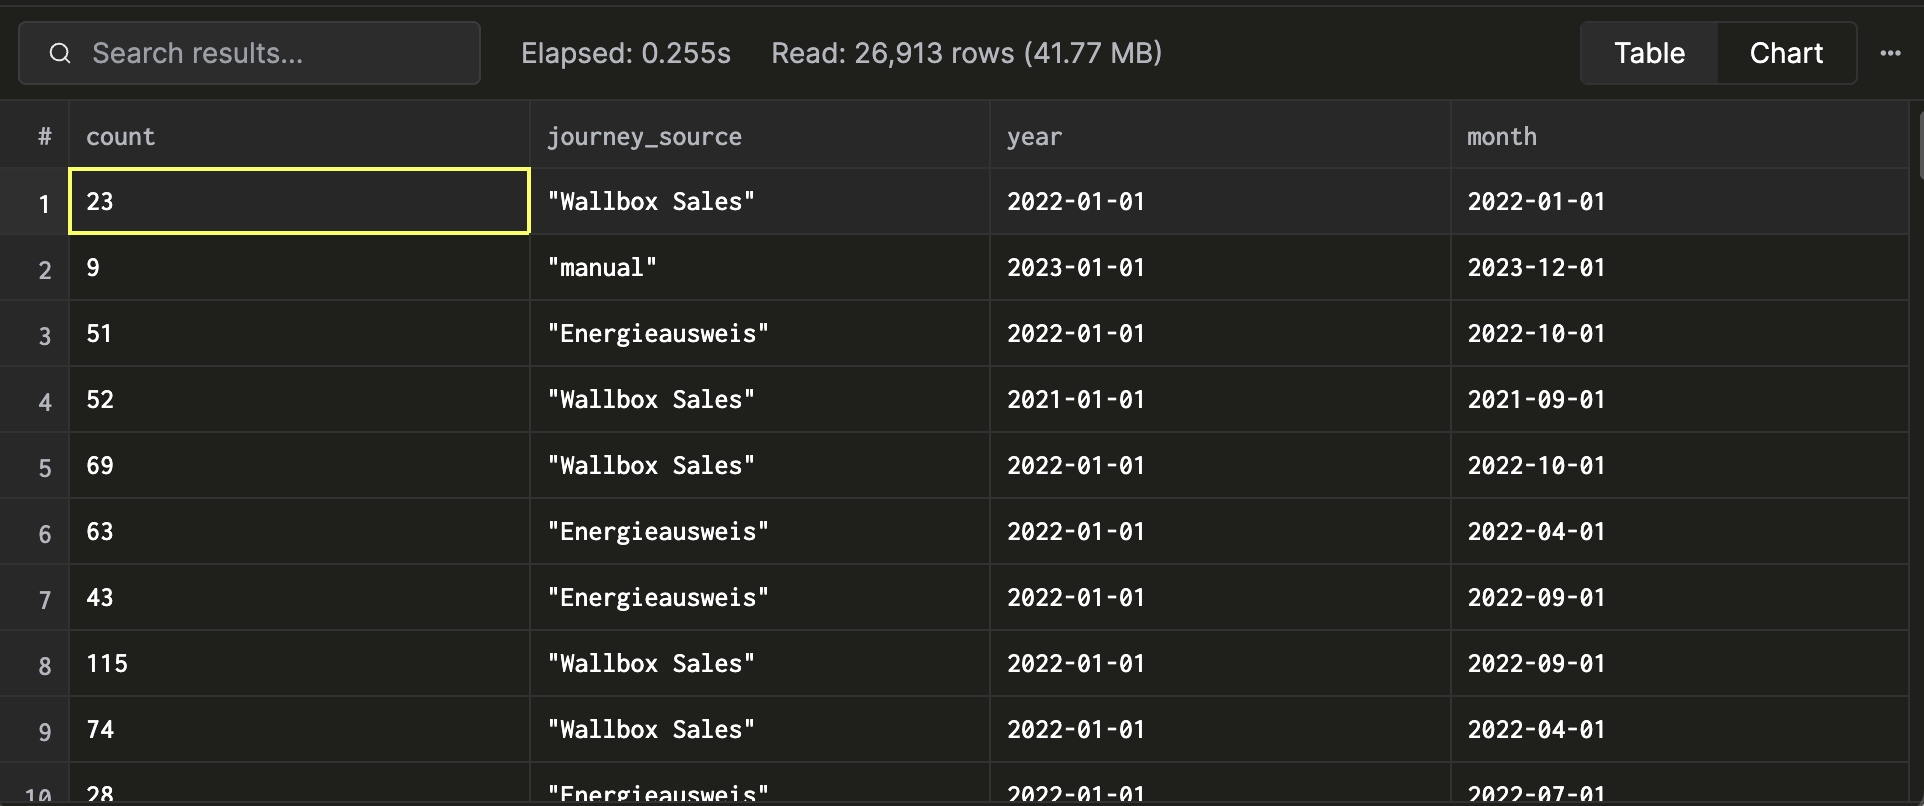Click the count column header
This screenshot has height=806, width=1924.
pos(299,136)
